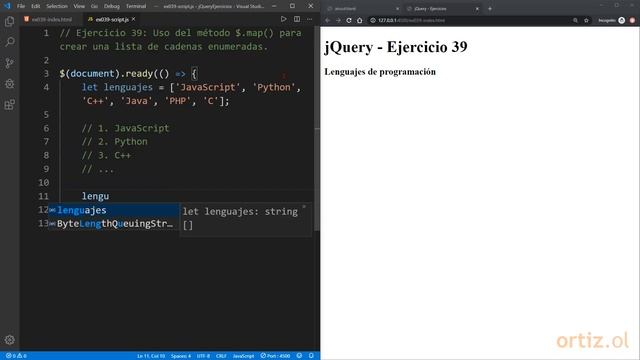The width and height of the screenshot is (640, 360).
Task: Open the Explorer view in VS Code
Action: pos(9,21)
